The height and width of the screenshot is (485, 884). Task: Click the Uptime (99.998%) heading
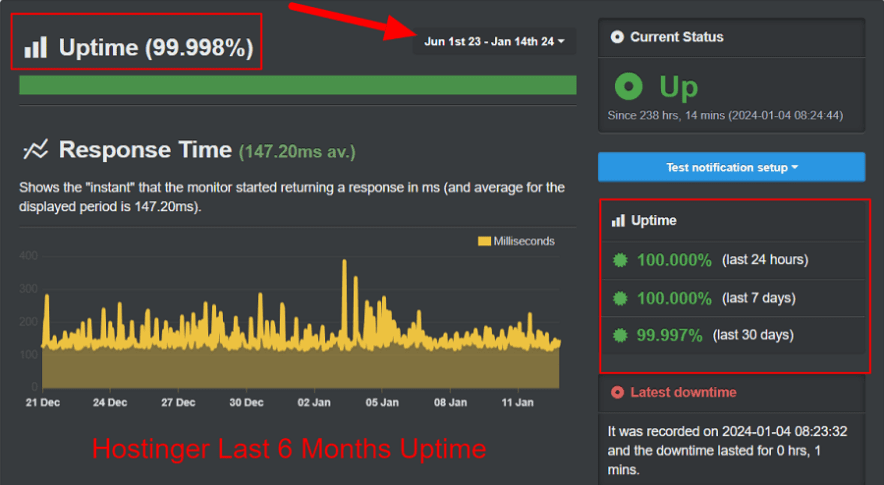tap(155, 47)
